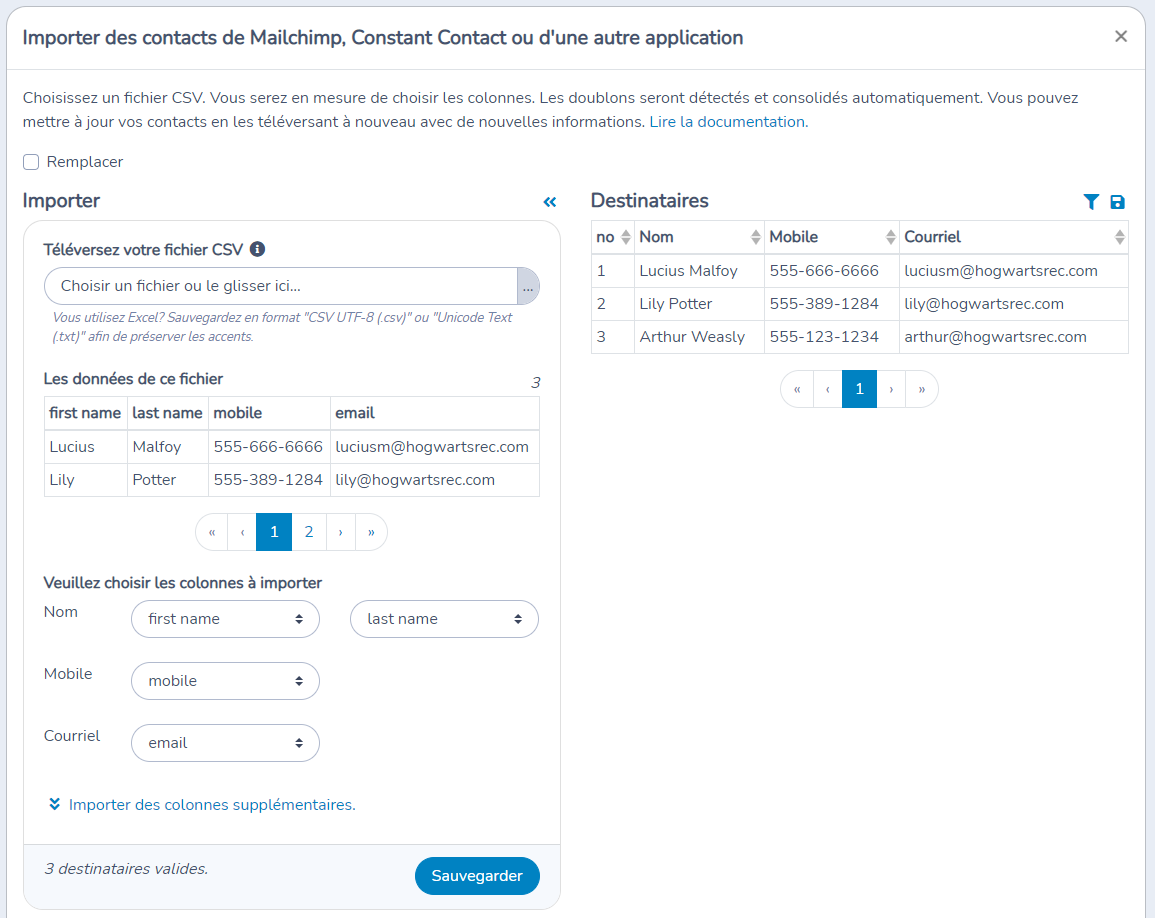Open the last name column dropdown
This screenshot has width=1155, height=918.
pyautogui.click(x=444, y=619)
